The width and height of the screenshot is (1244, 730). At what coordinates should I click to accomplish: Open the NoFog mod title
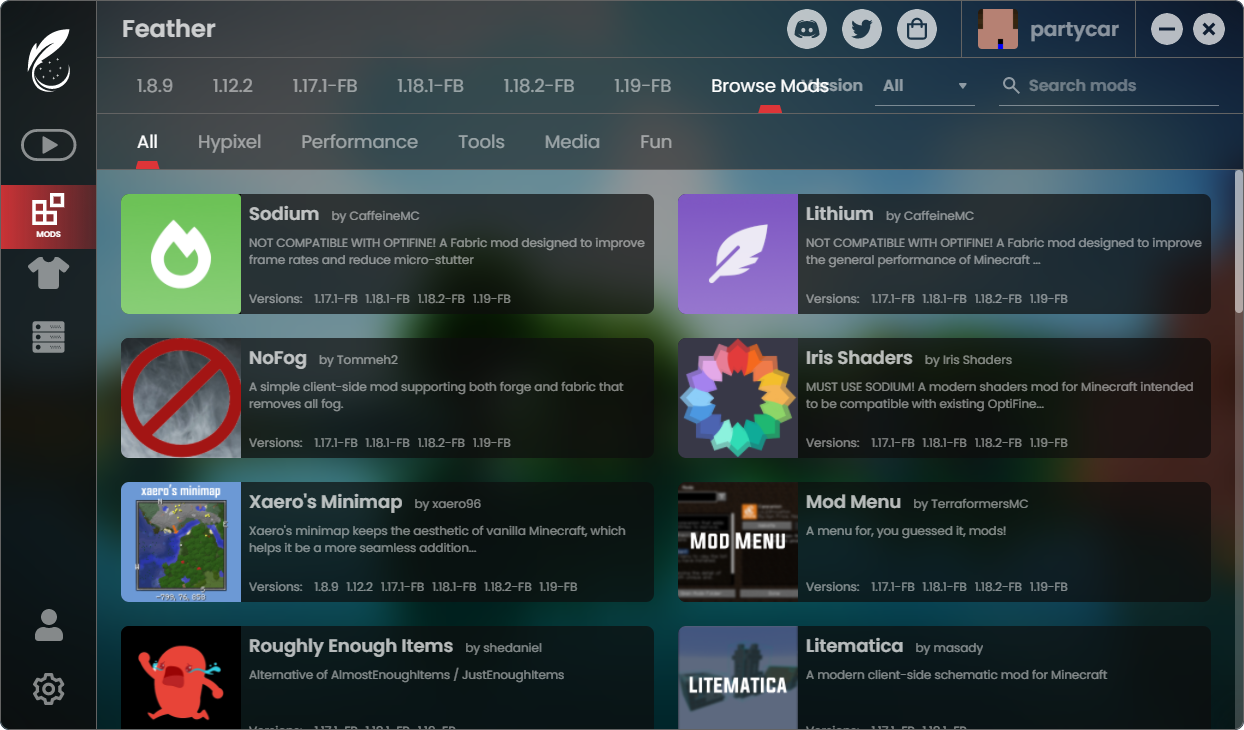[x=278, y=358]
